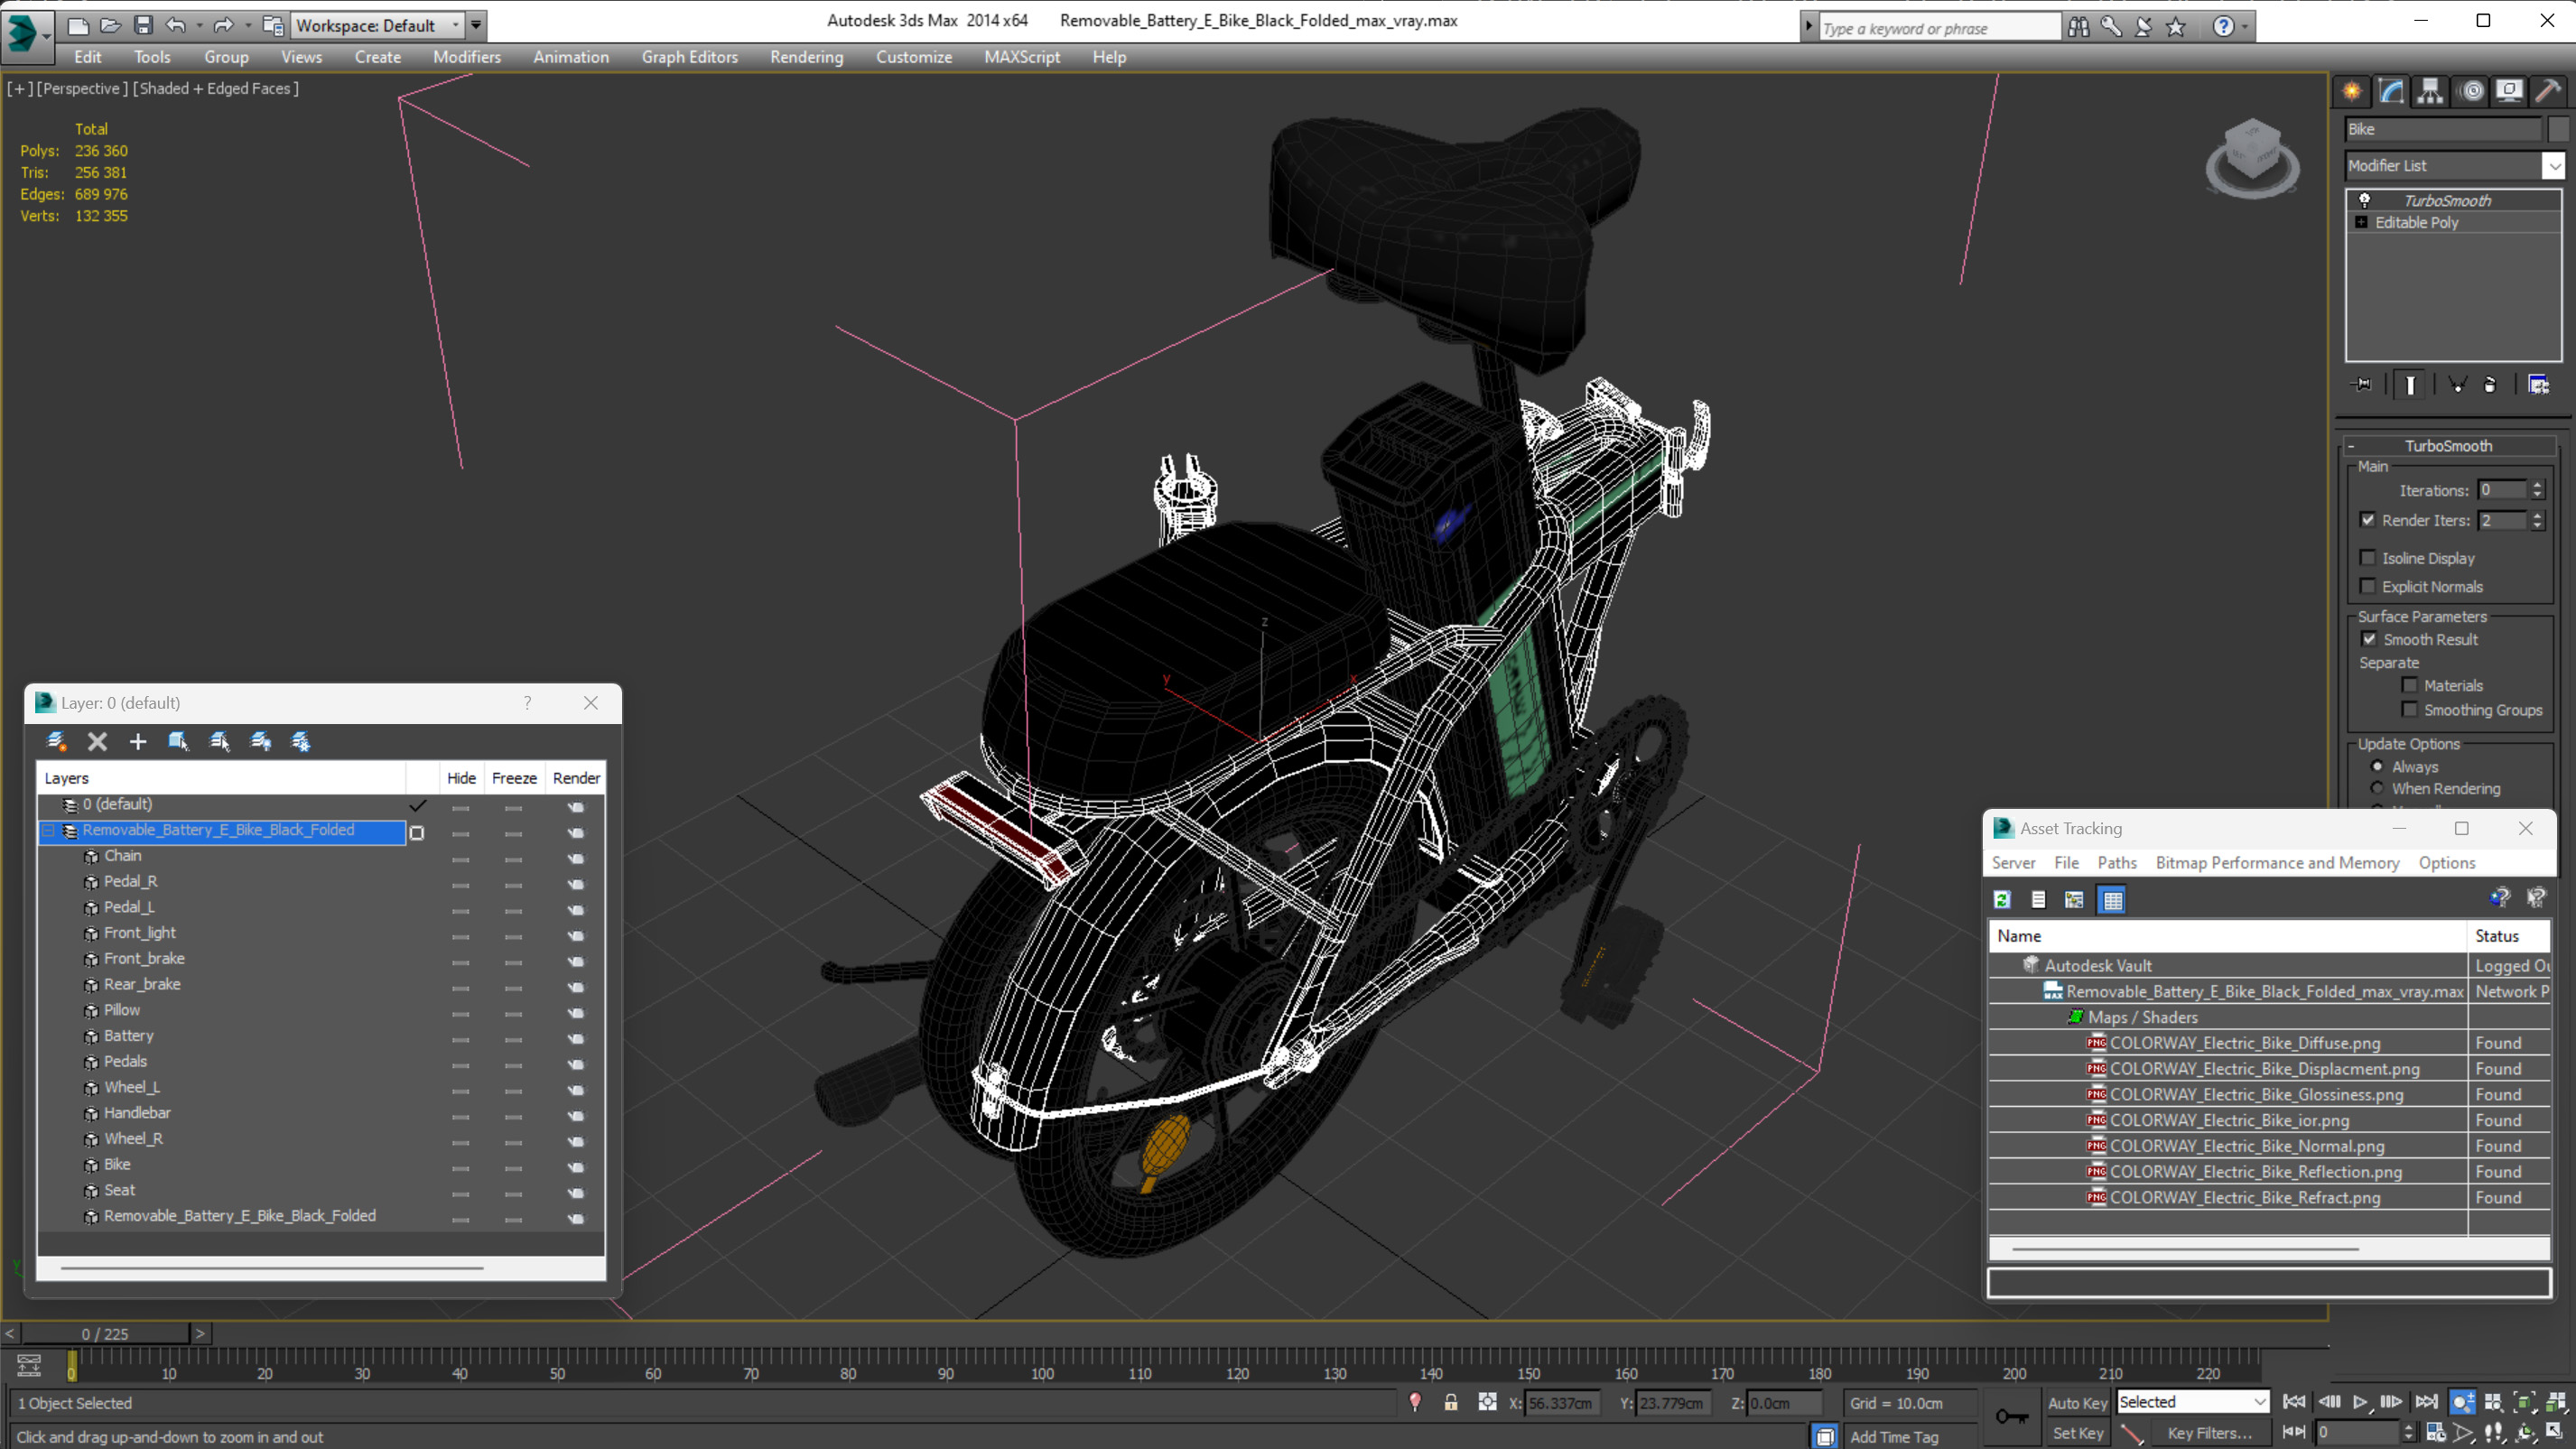This screenshot has height=1449, width=2576.
Task: Open Paths menu in Asset Tracking
Action: [2116, 862]
